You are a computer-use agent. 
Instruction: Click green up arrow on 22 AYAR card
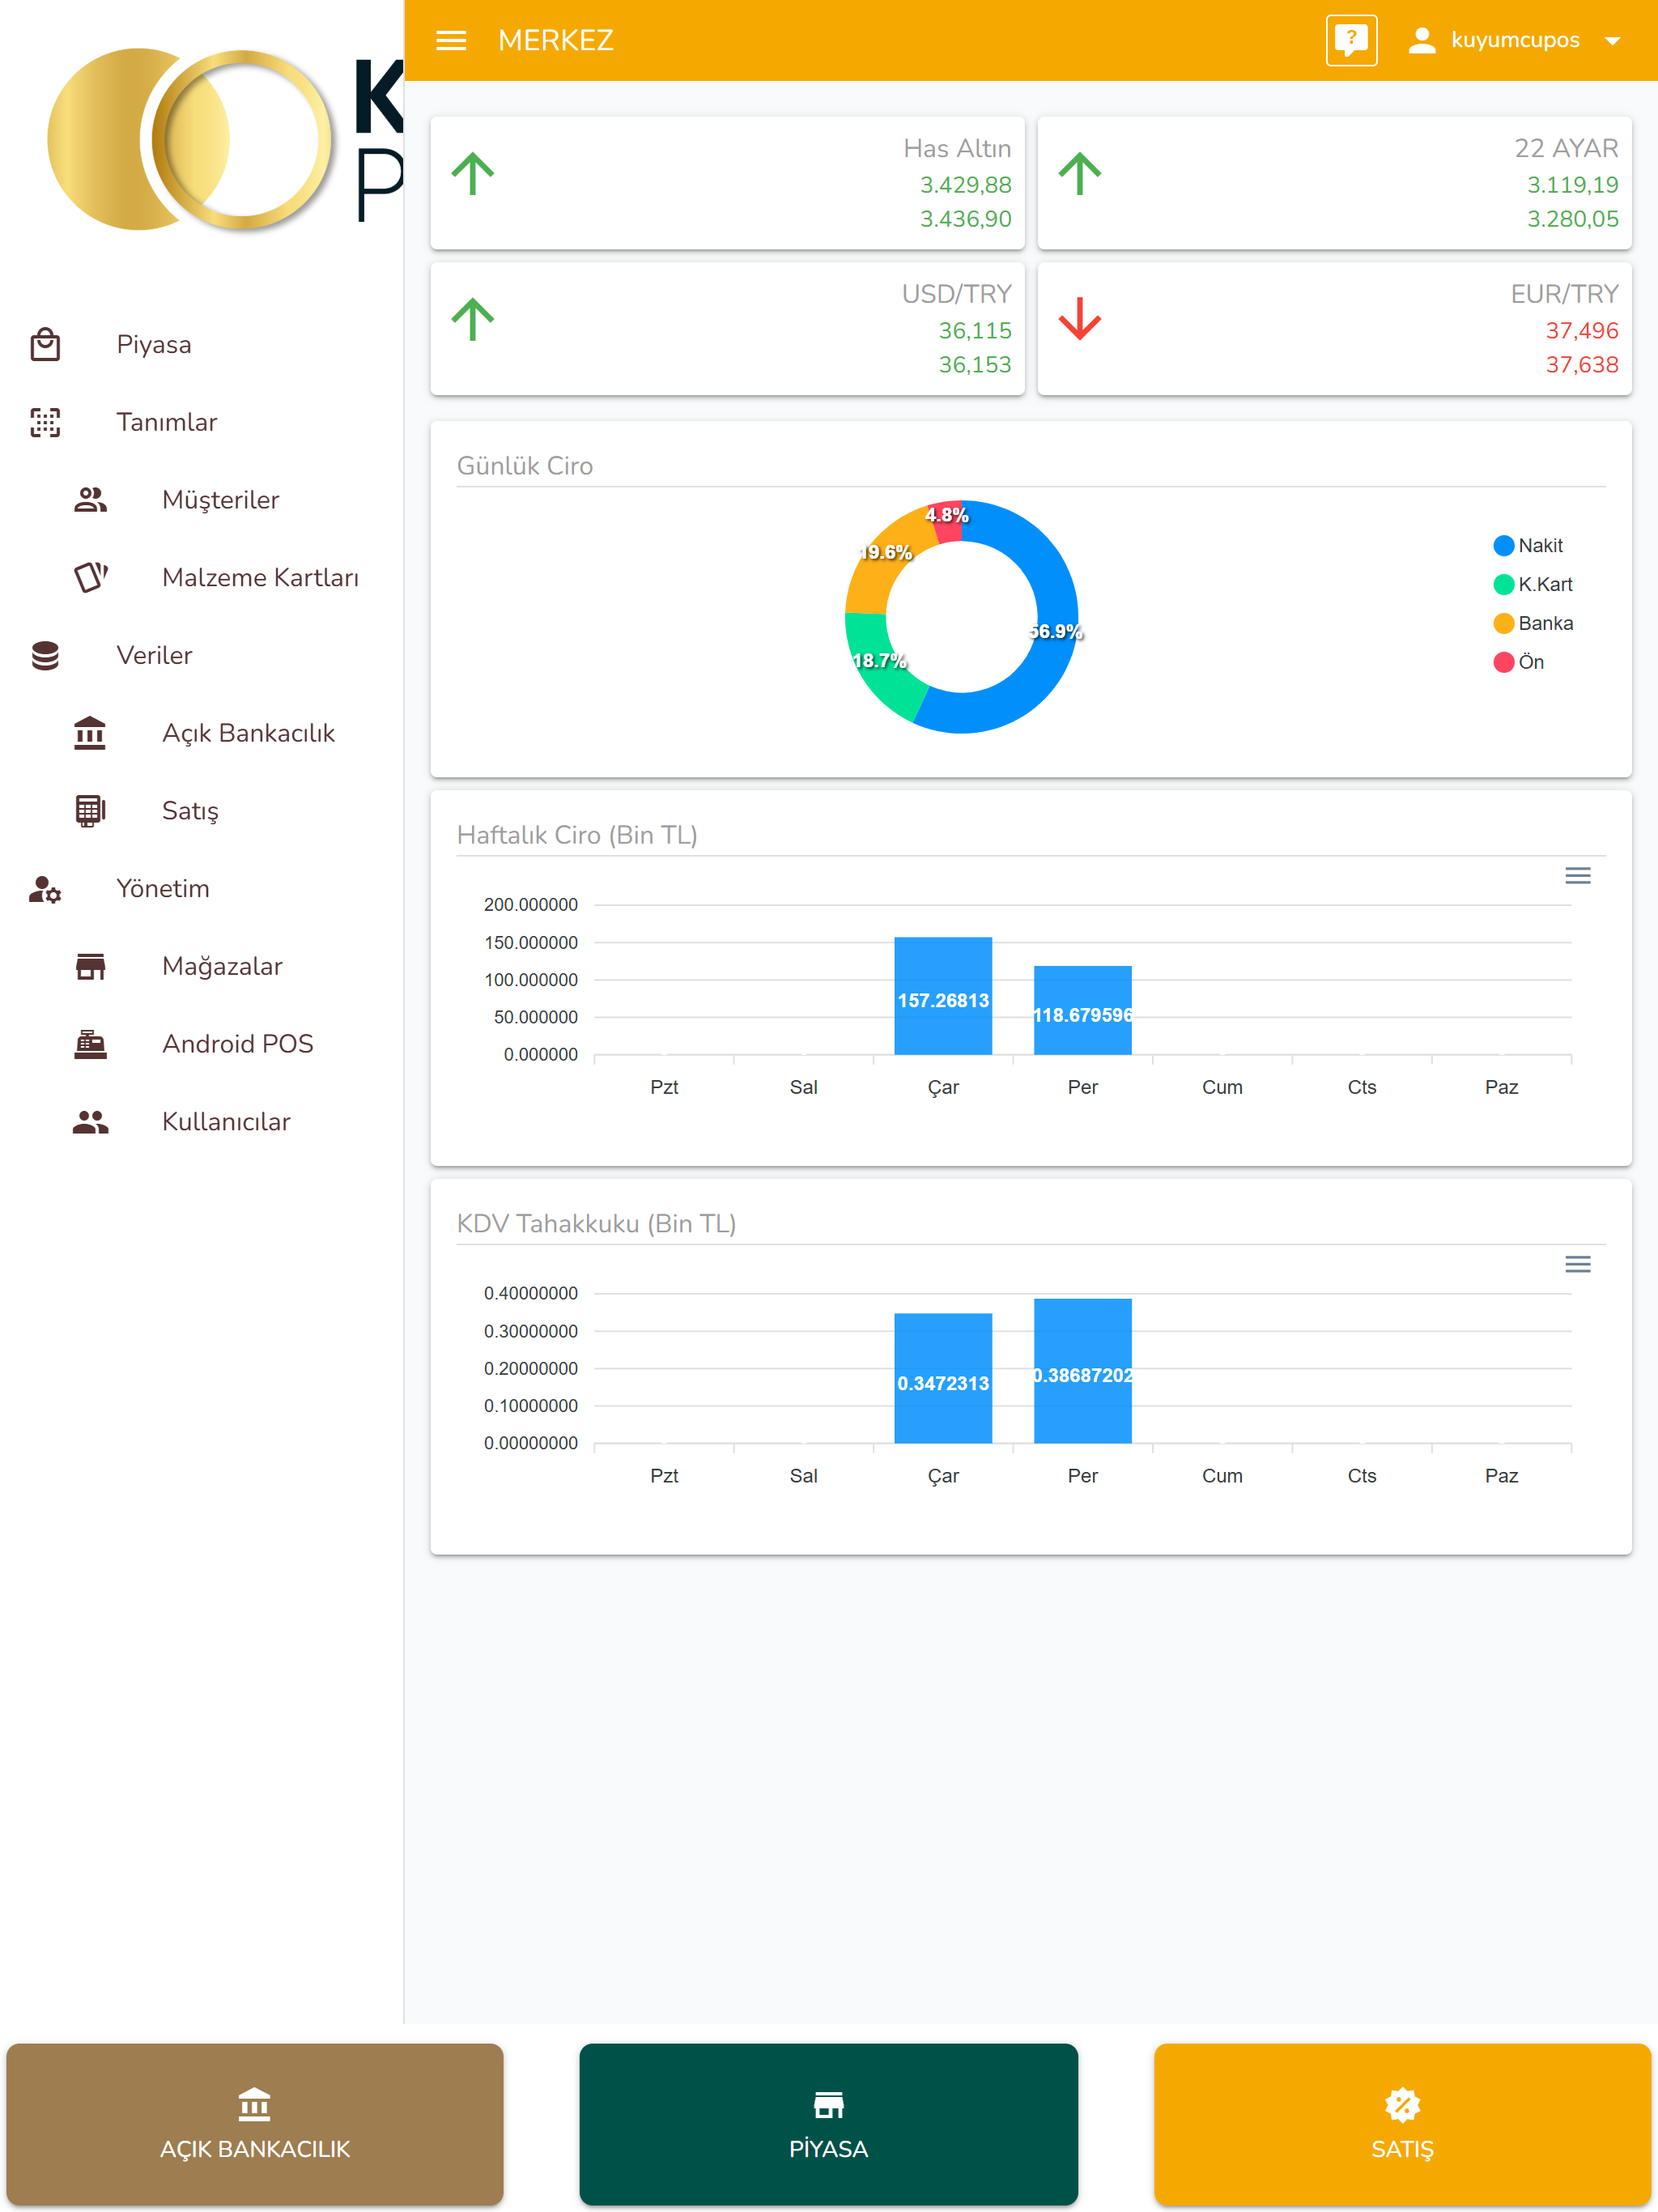(x=1080, y=174)
